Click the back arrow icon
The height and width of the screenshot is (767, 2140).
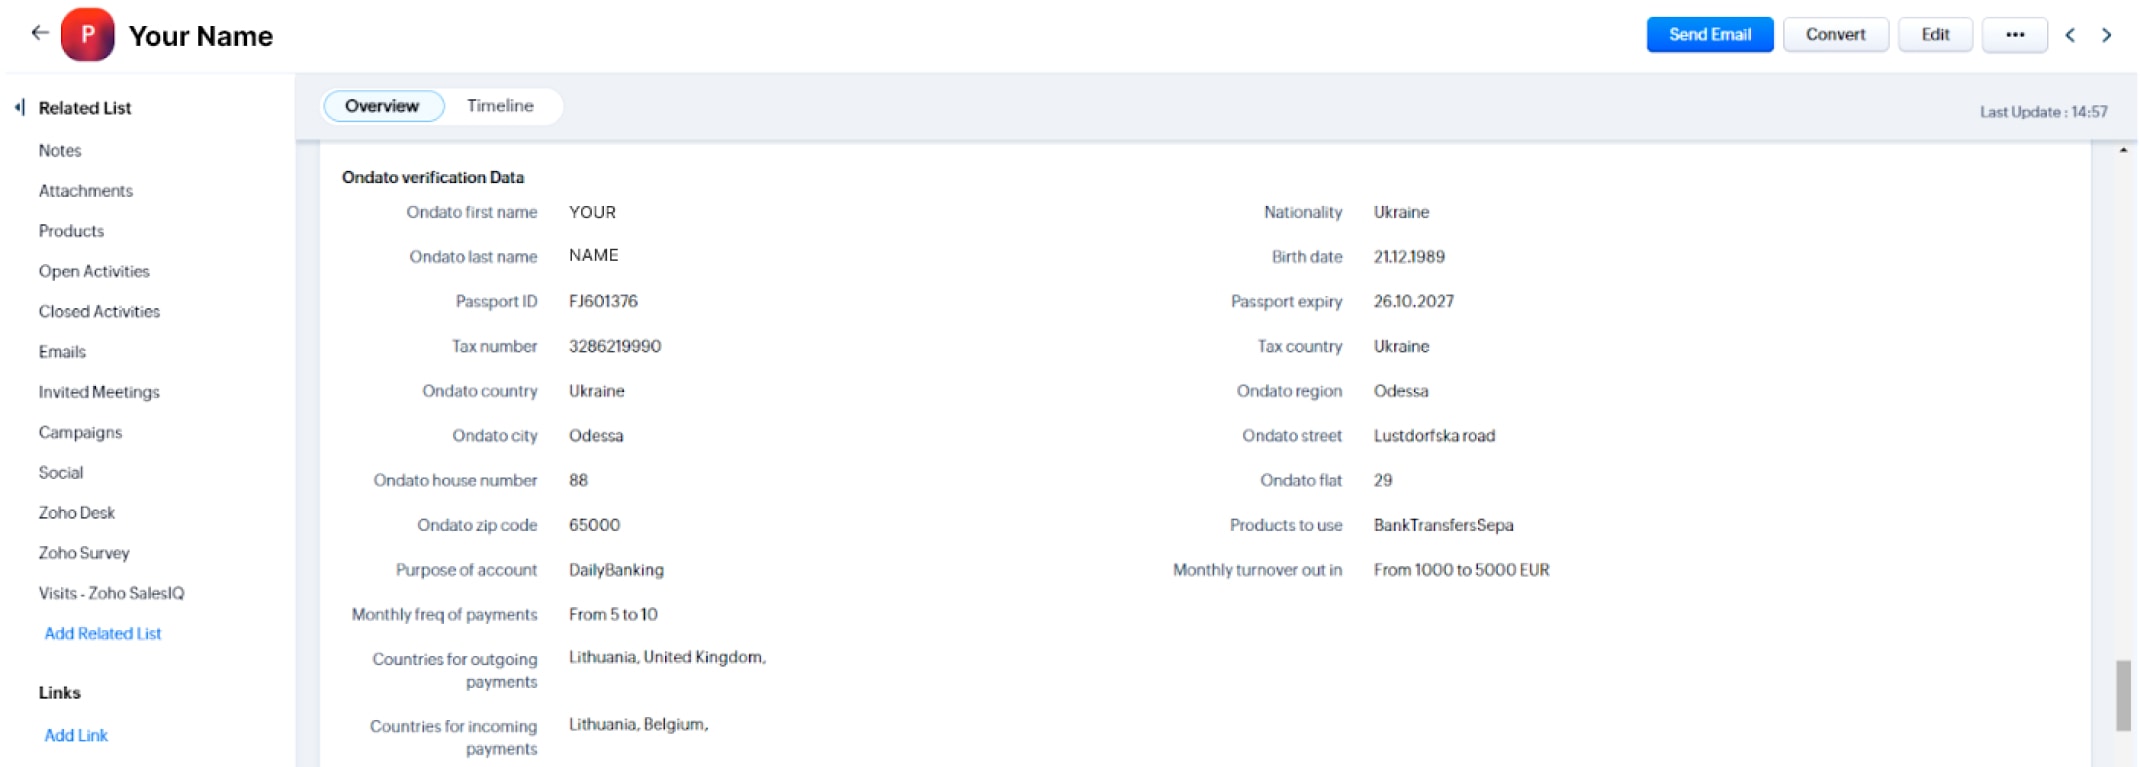[40, 33]
